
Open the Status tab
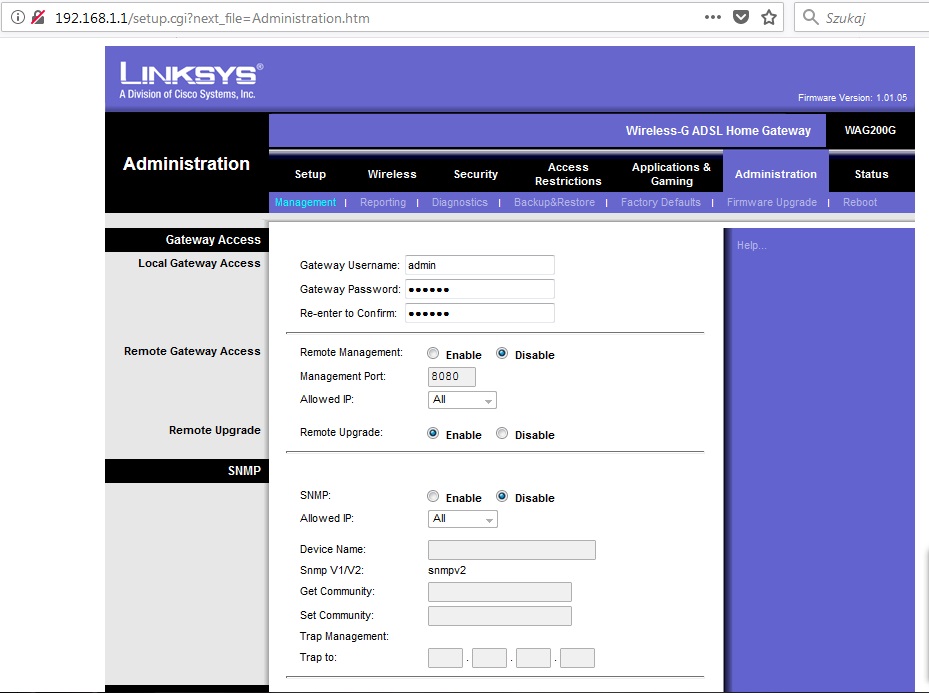coord(872,174)
